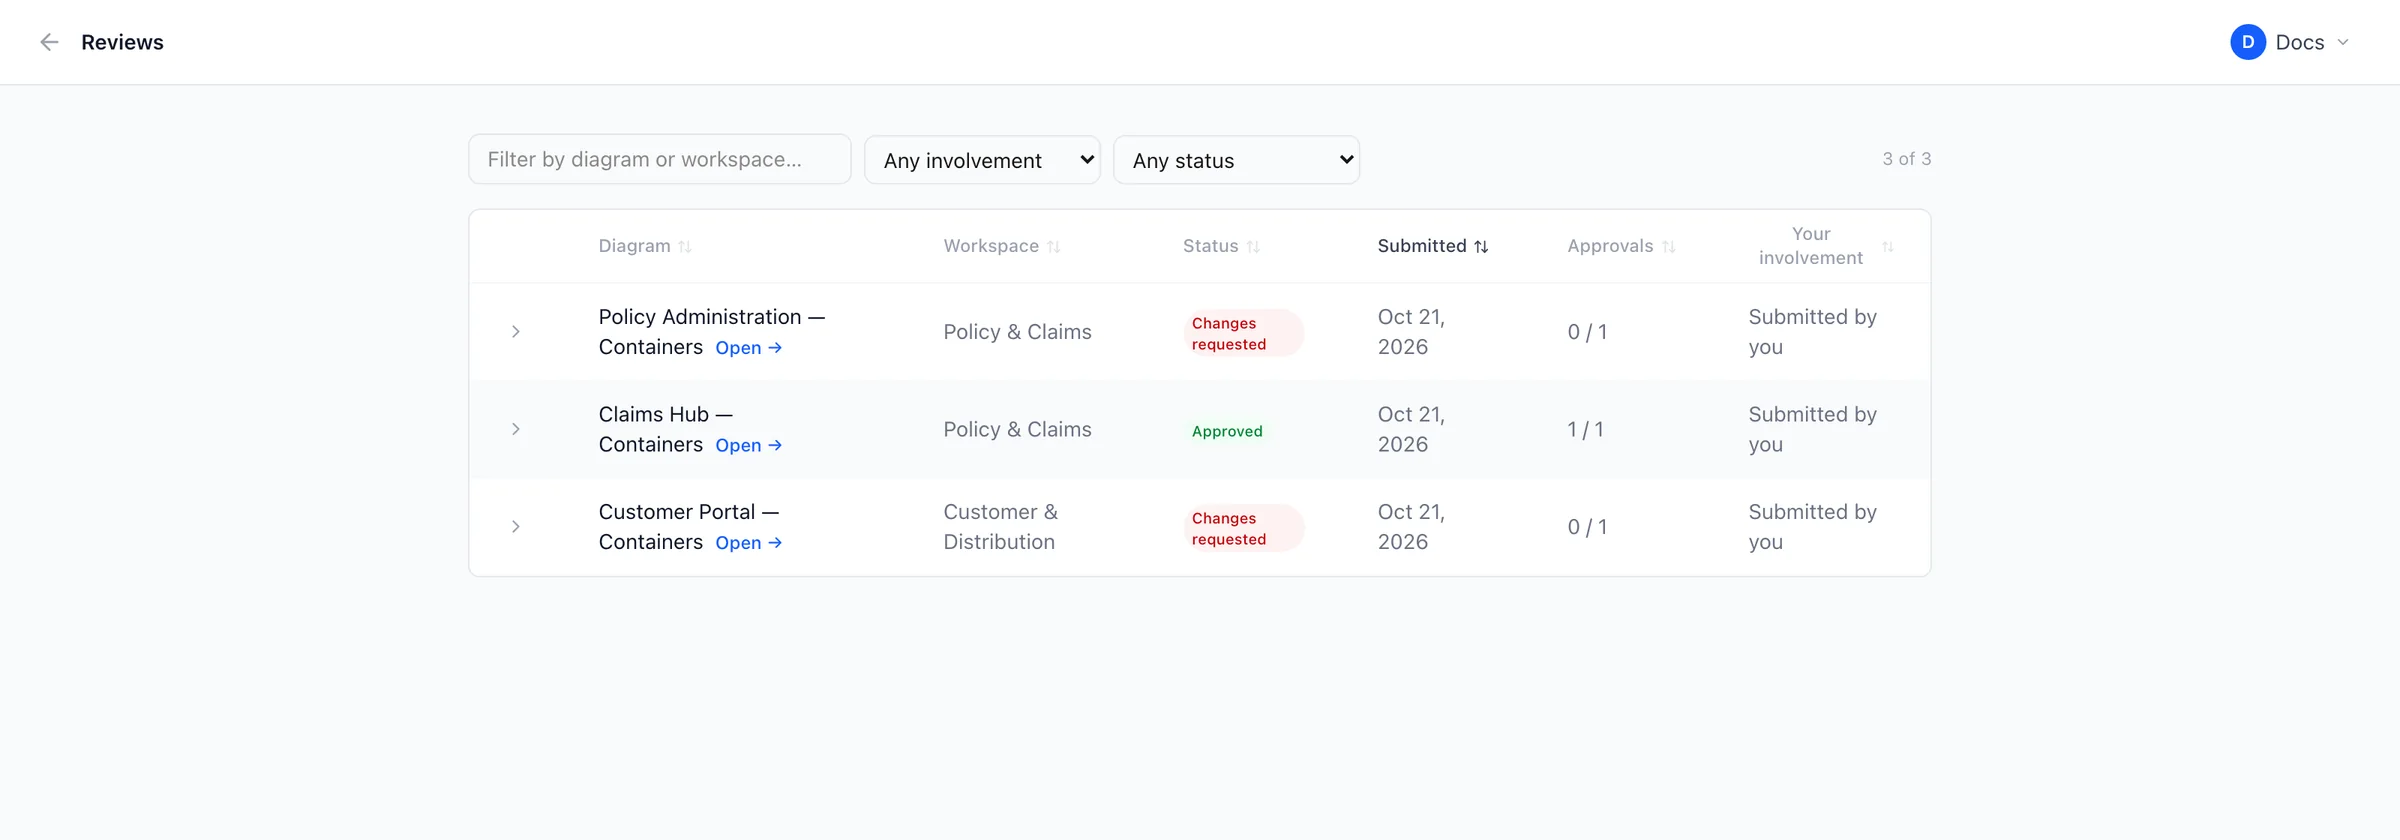This screenshot has height=840, width=2400.
Task: Click the Docs account name
Action: [x=2300, y=42]
